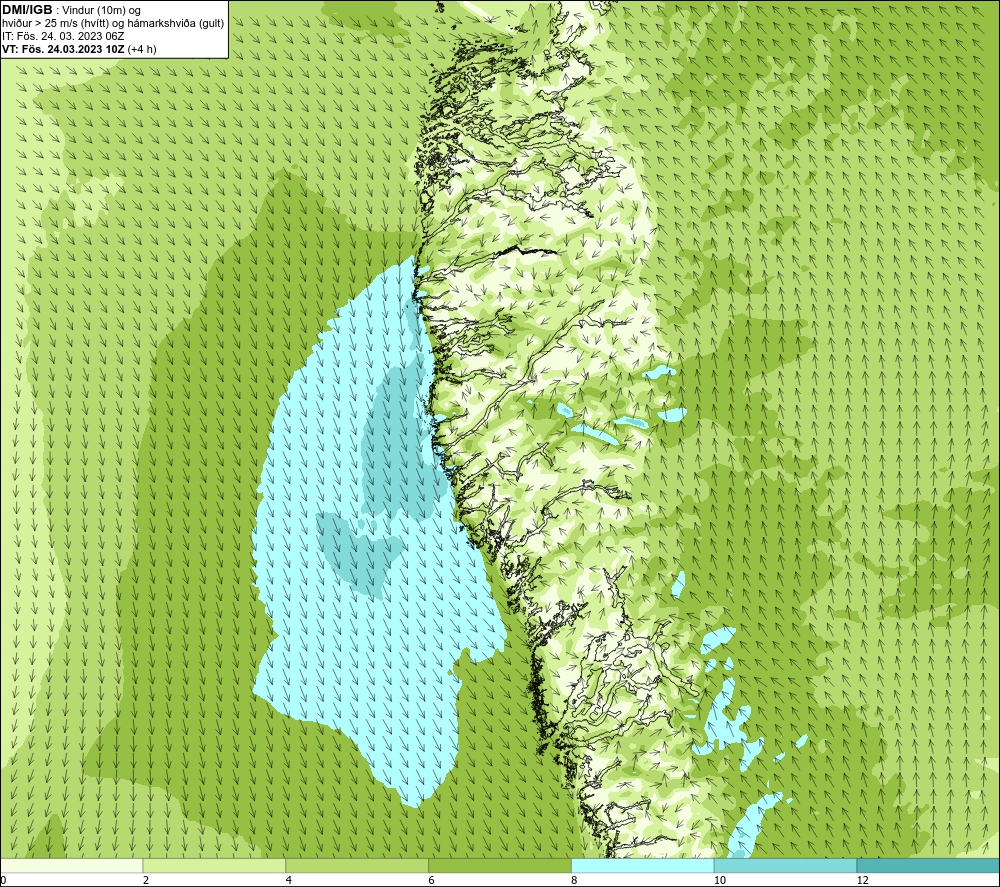Click the 2–4 m/s light green color segment
Viewport: 1000px width, 887px height.
coord(214,865)
